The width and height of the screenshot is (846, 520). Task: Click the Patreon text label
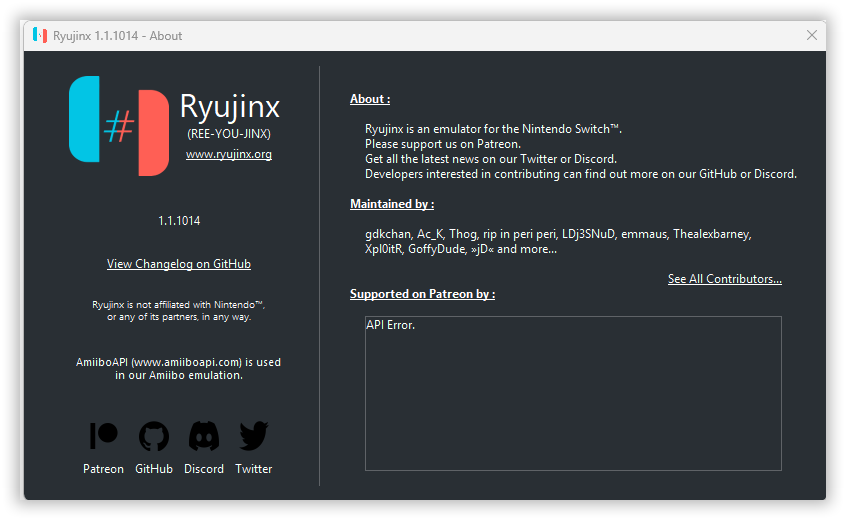tap(103, 469)
